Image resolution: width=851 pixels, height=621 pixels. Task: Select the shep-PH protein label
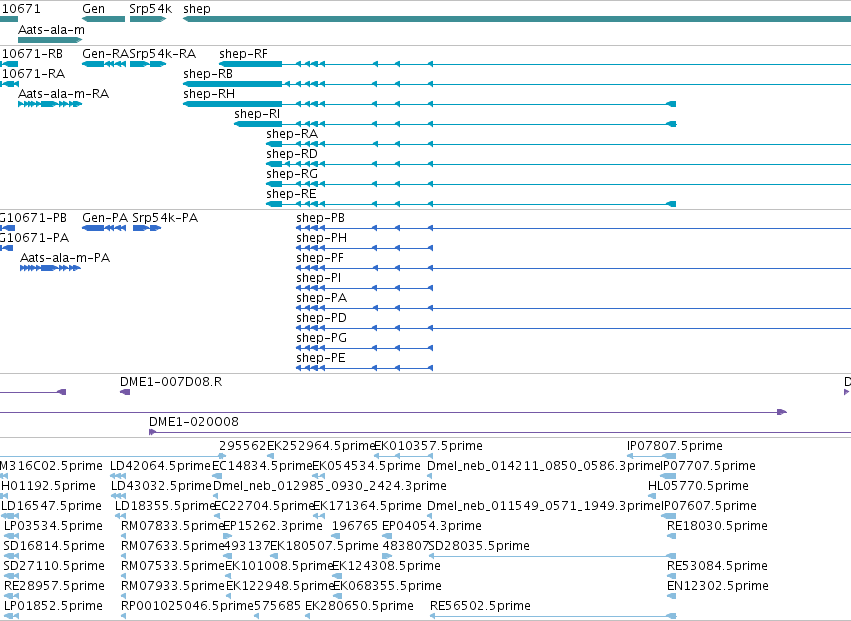click(x=321, y=238)
